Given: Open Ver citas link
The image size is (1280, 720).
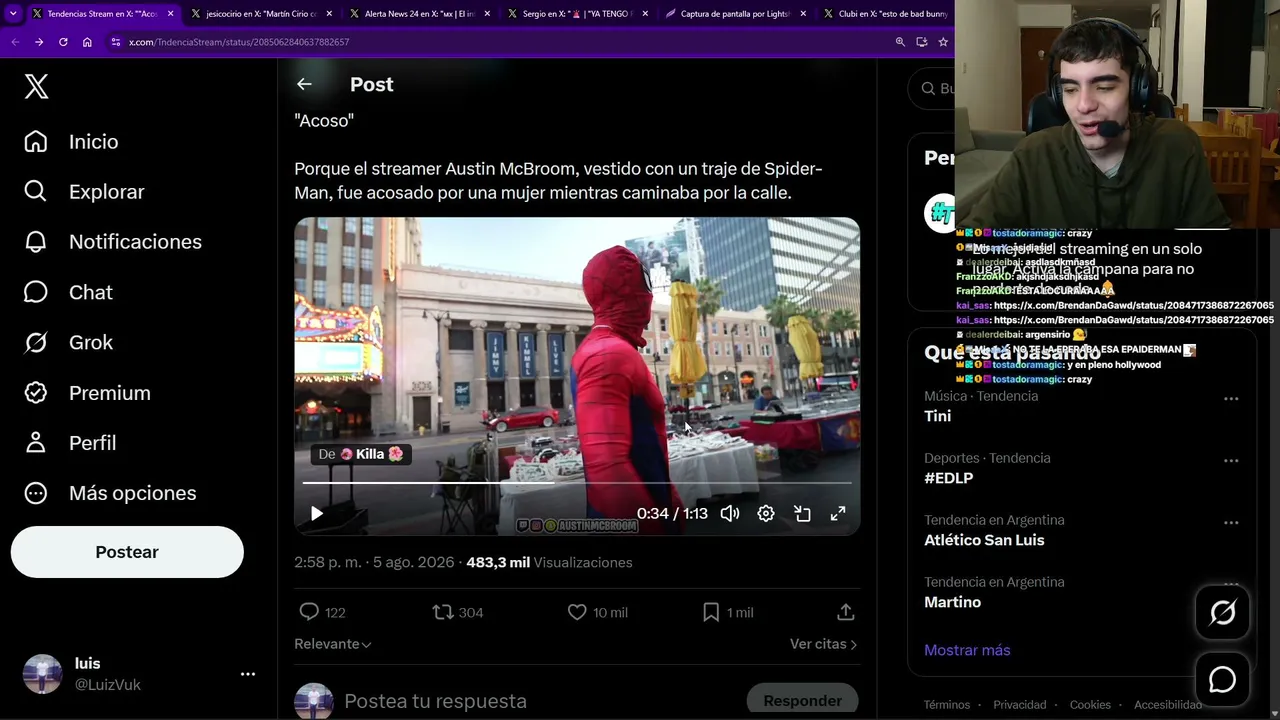Looking at the screenshot, I should click(824, 644).
